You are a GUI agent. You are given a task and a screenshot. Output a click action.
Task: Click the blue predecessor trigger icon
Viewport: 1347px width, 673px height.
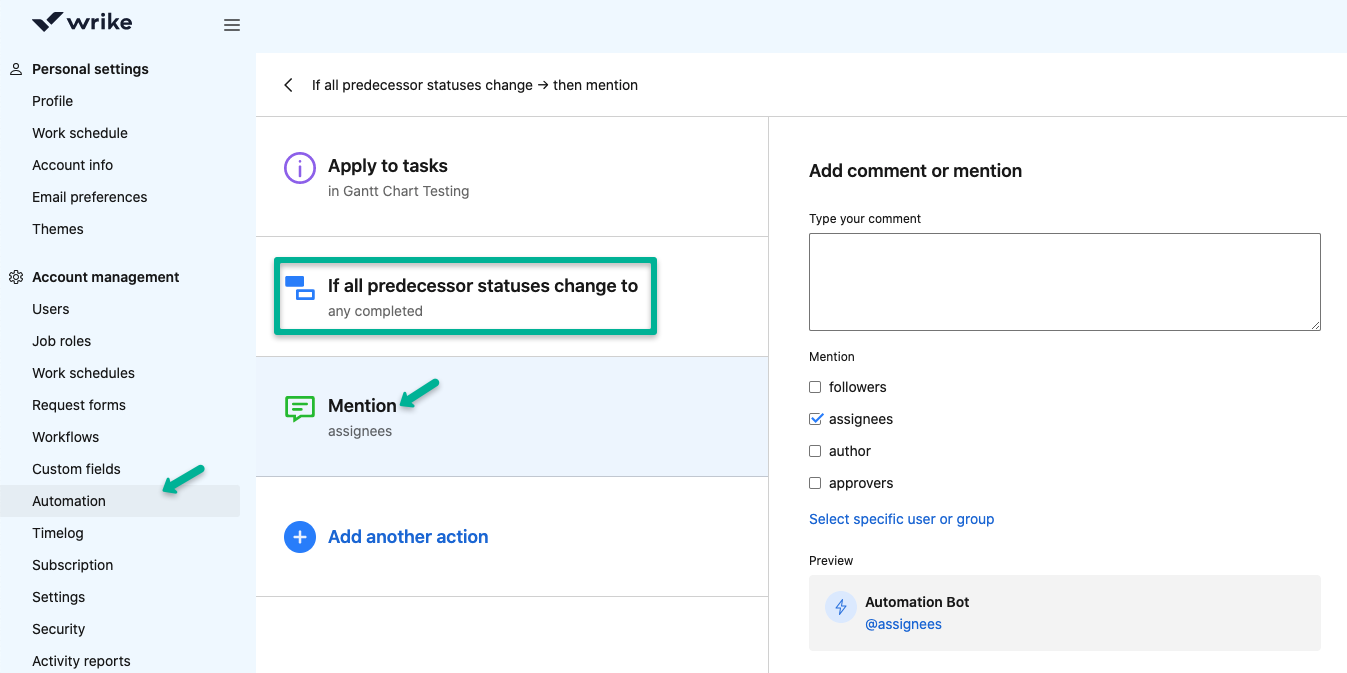(299, 288)
